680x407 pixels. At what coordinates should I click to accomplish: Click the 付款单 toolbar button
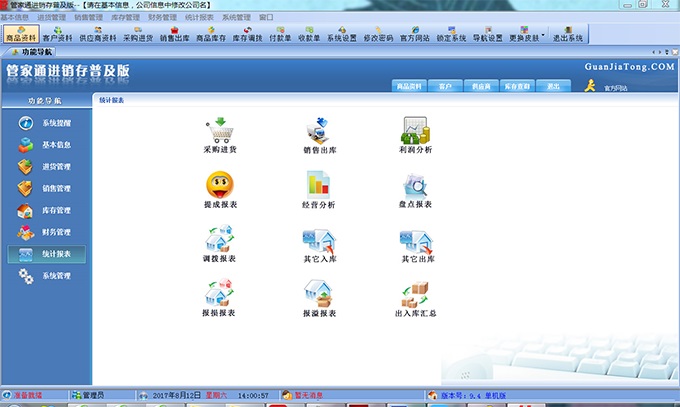click(280, 34)
